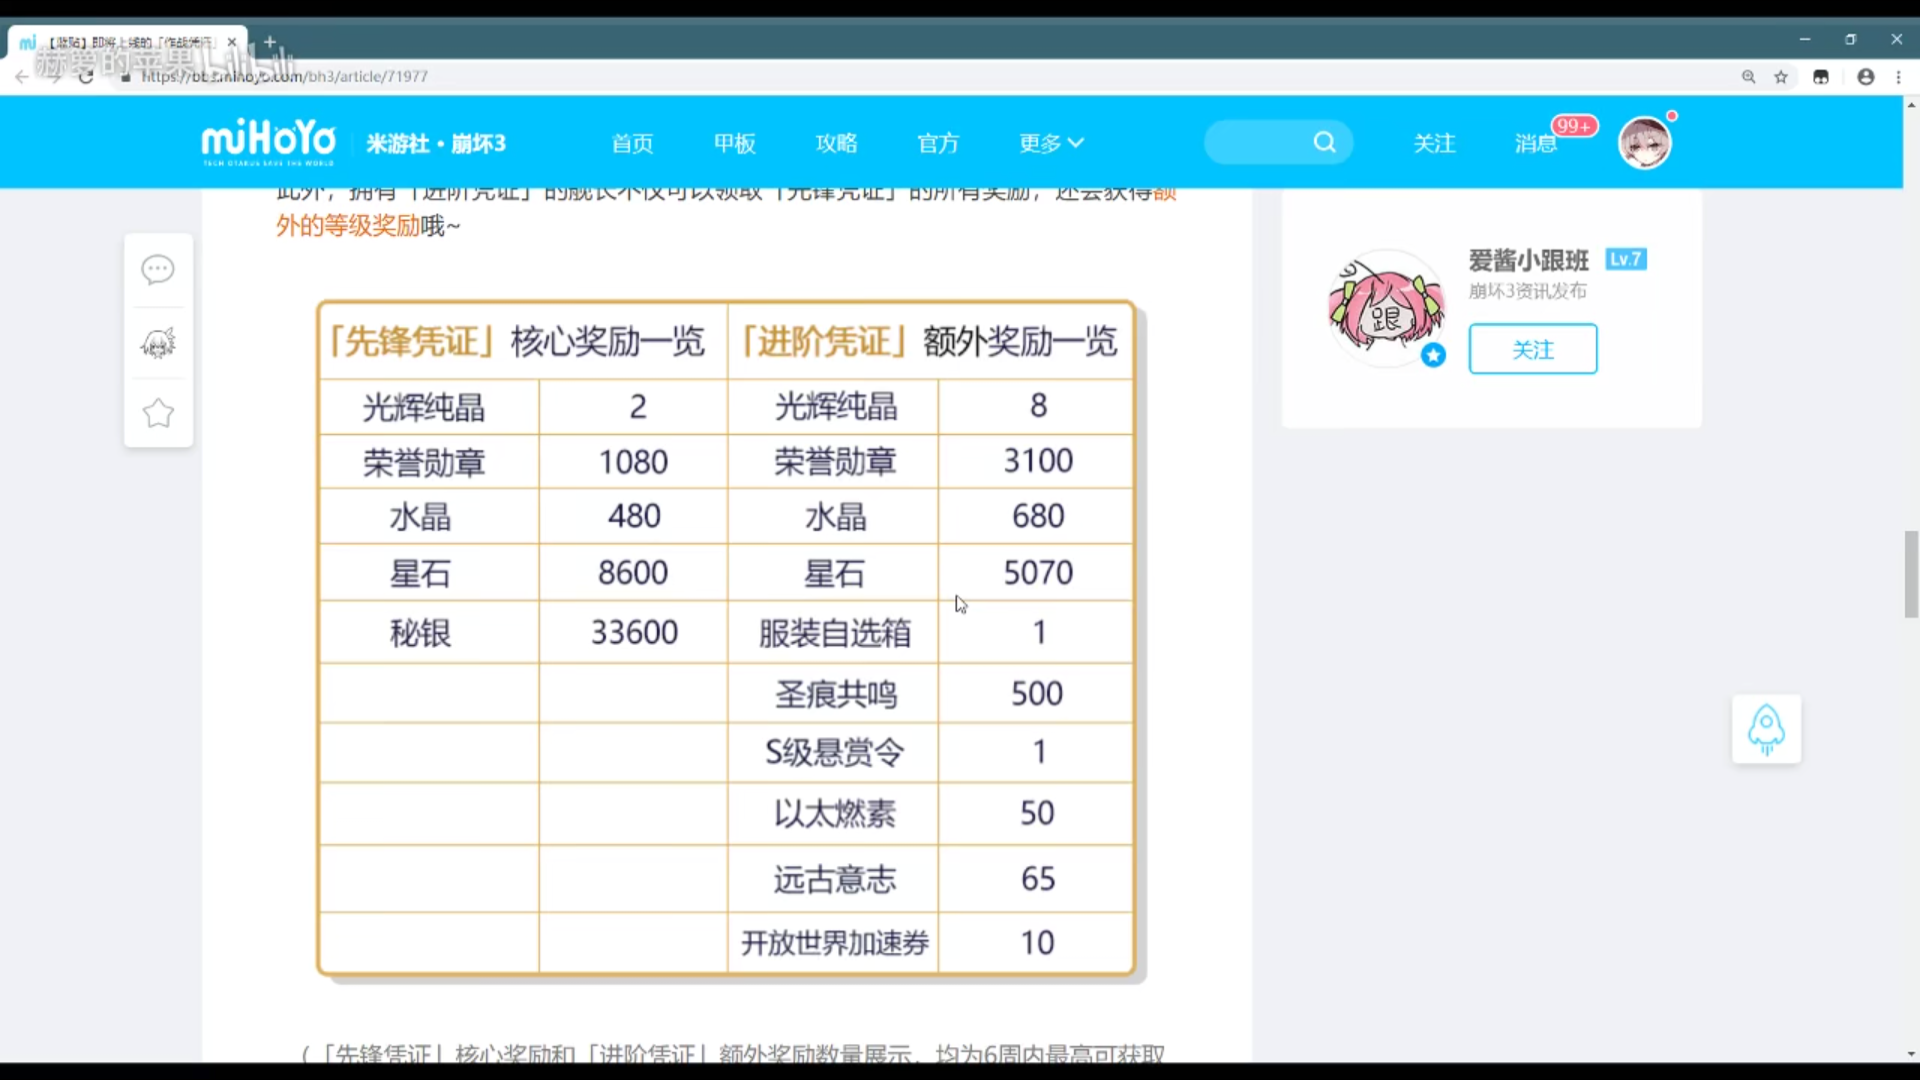Open the search magnifier icon

pos(1324,142)
